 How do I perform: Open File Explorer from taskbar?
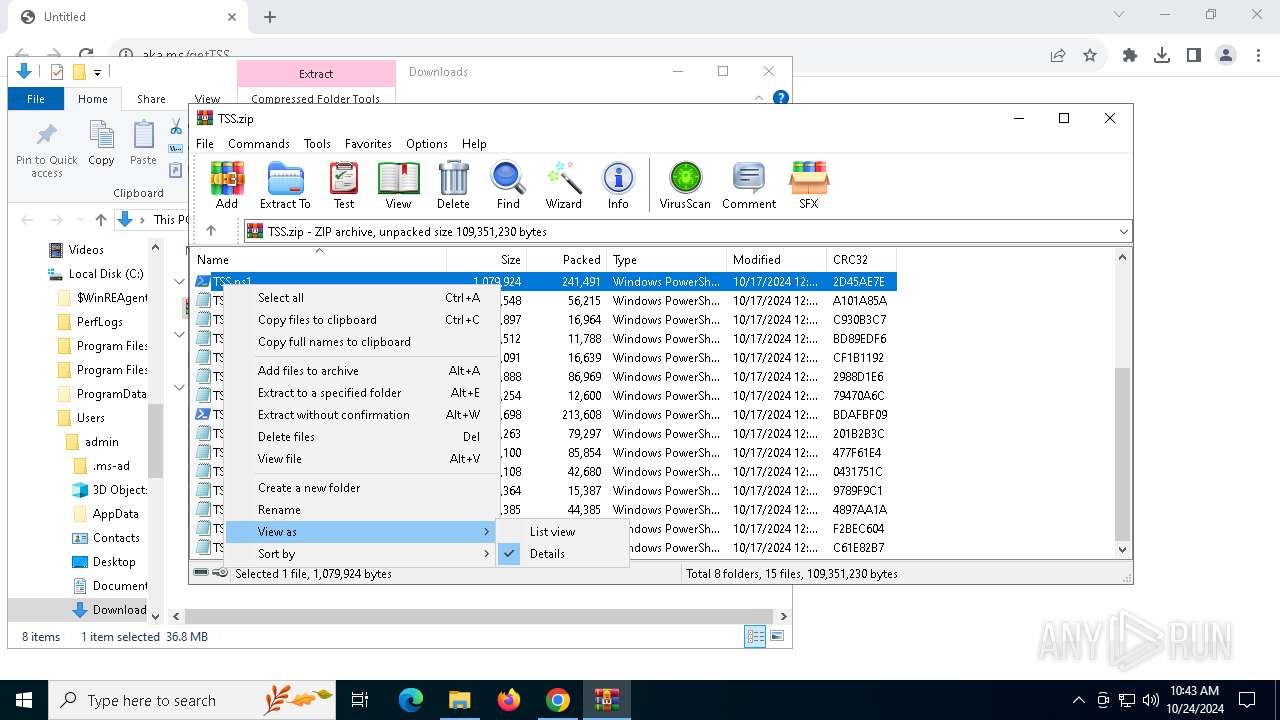click(x=459, y=700)
